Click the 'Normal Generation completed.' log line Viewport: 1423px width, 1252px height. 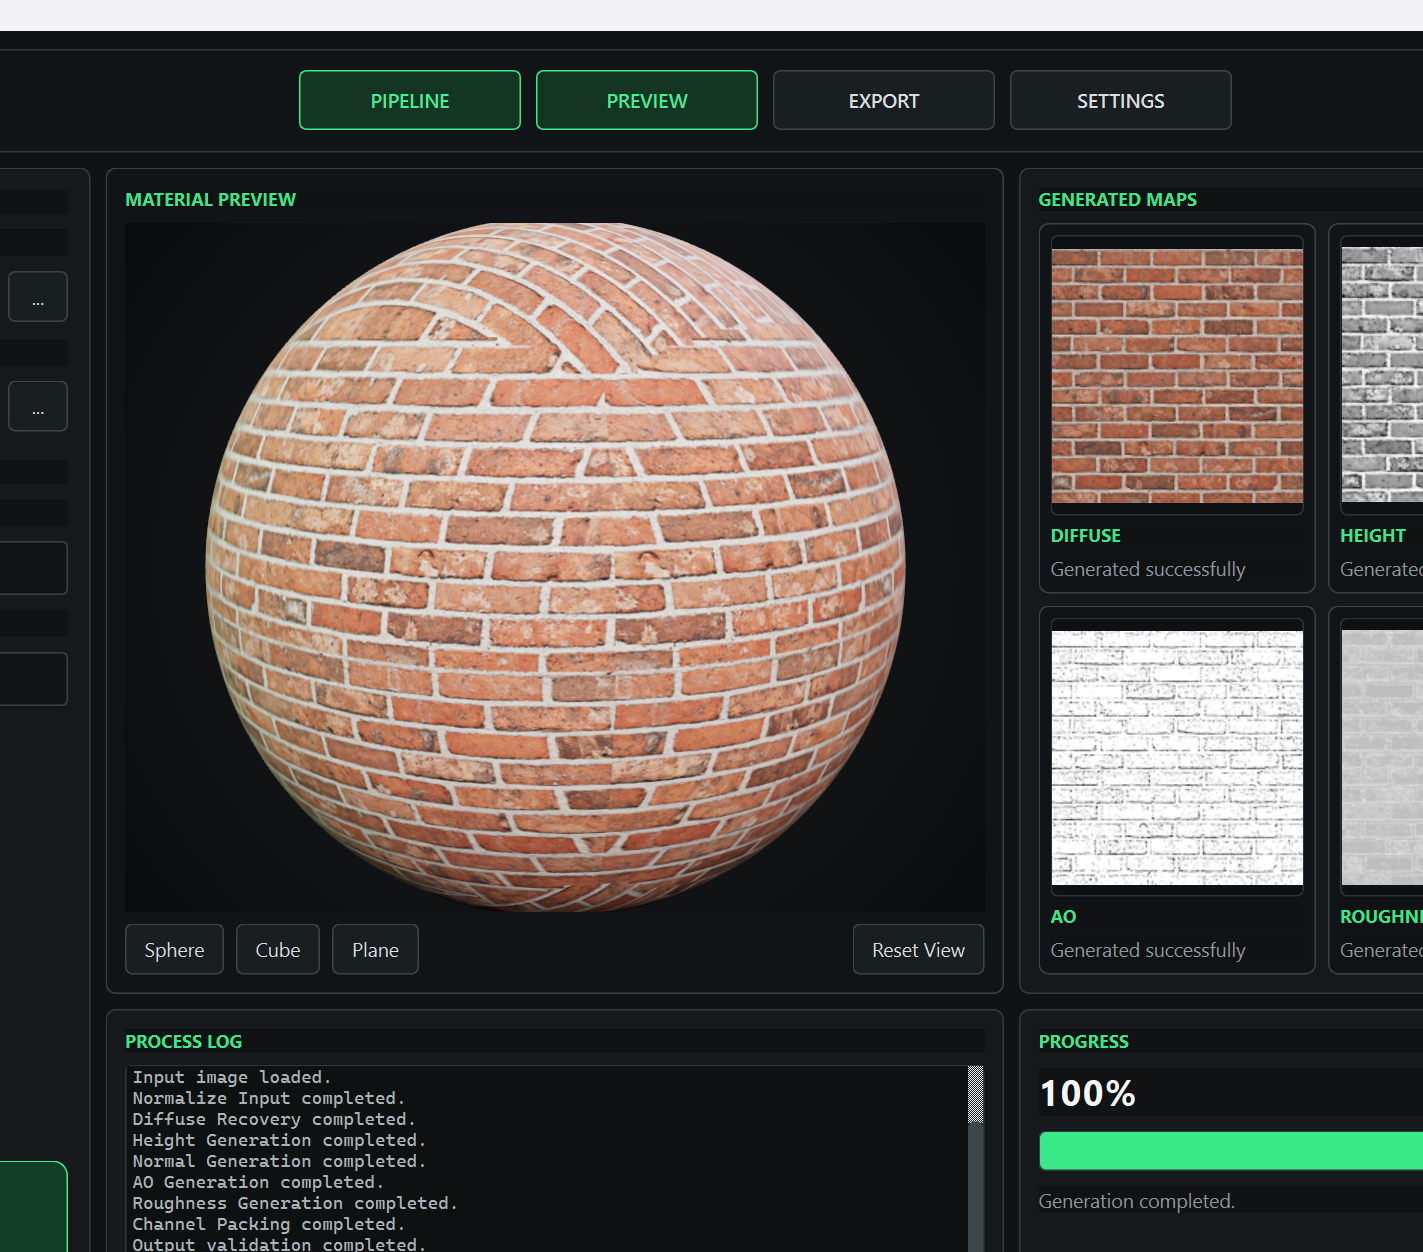click(279, 1161)
